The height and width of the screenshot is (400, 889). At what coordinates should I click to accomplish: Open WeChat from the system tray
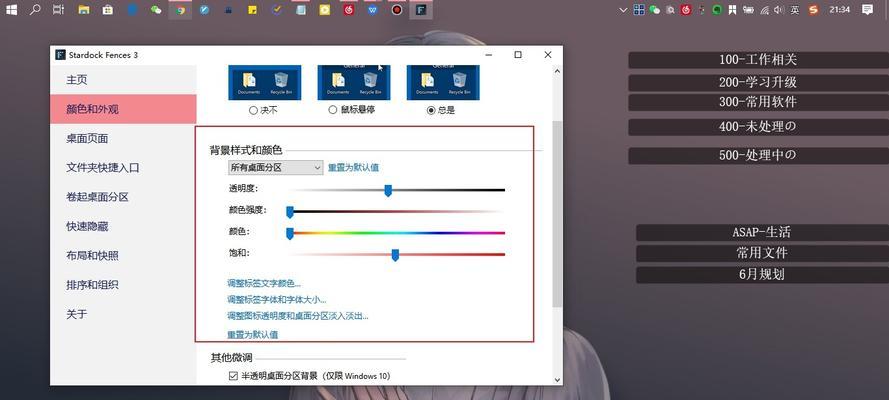click(654, 10)
